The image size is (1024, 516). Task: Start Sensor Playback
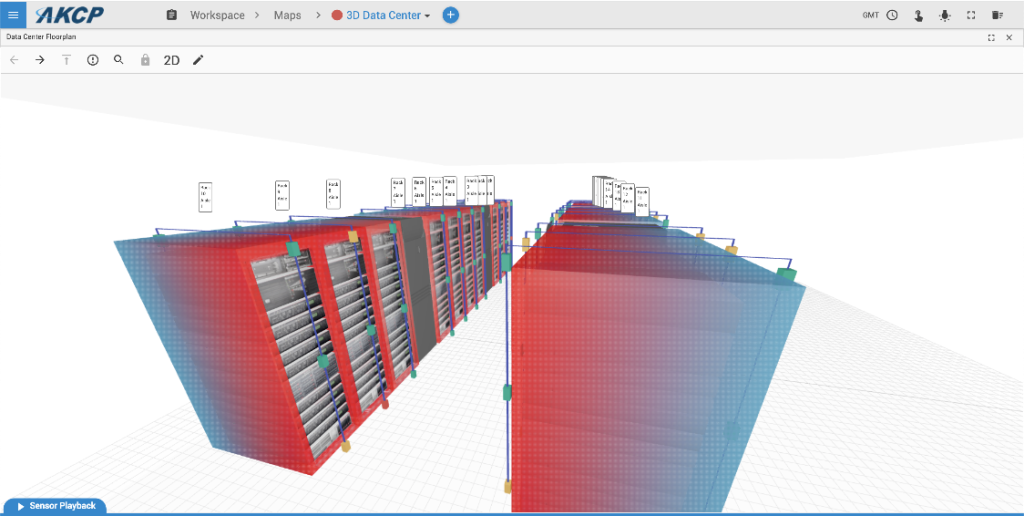pyautogui.click(x=55, y=506)
